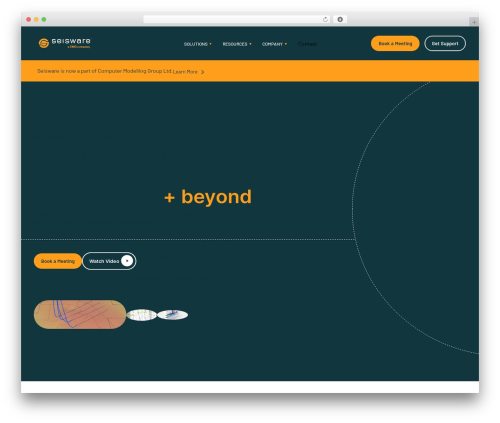Click the hero Book a Meeting button
The image size is (500, 423).
(58, 261)
